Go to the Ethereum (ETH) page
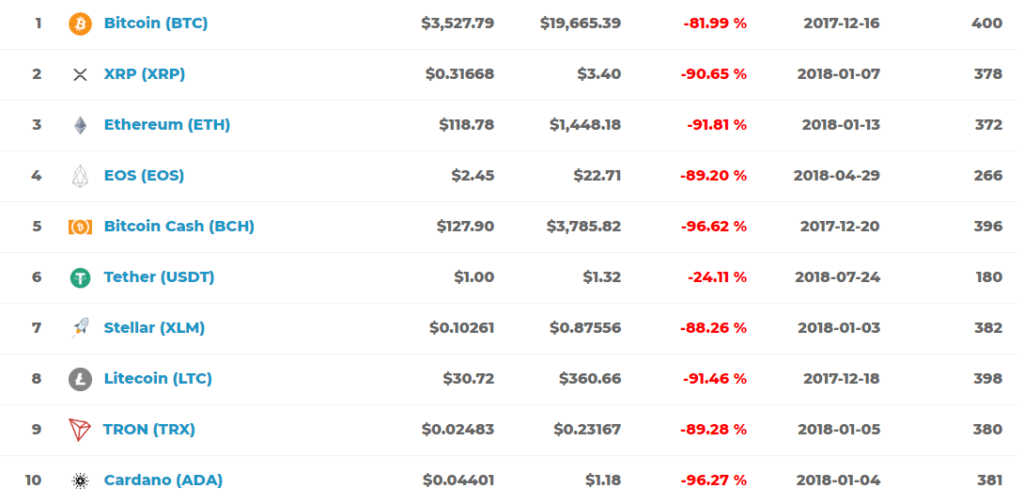The image size is (1024, 504). (x=167, y=125)
